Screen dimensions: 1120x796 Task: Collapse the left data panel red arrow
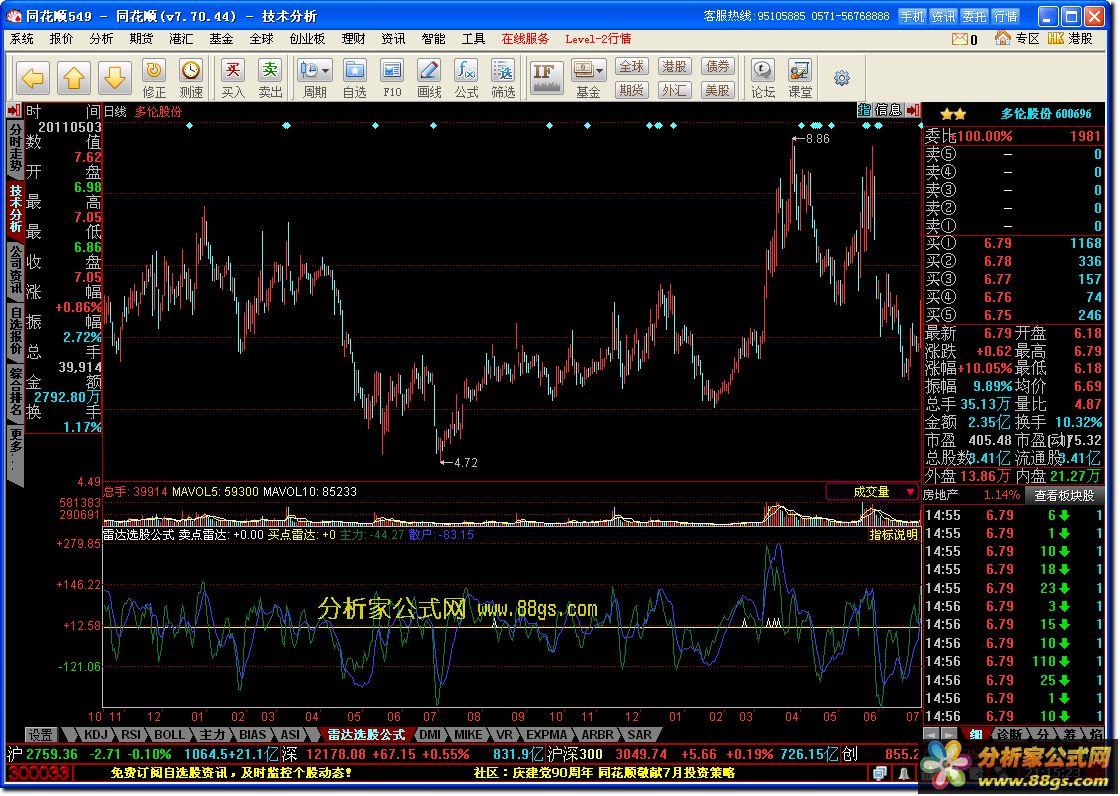(x=14, y=111)
